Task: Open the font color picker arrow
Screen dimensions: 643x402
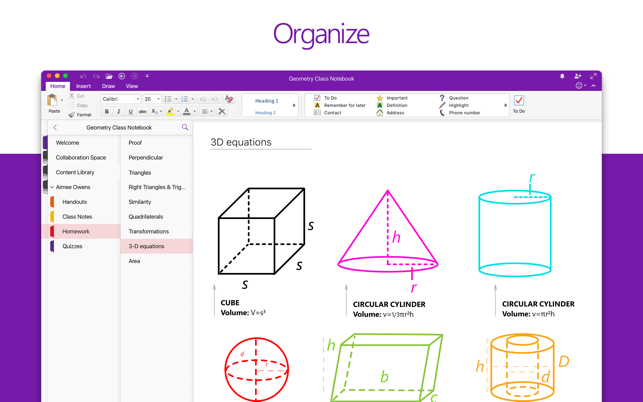Action: coord(194,112)
